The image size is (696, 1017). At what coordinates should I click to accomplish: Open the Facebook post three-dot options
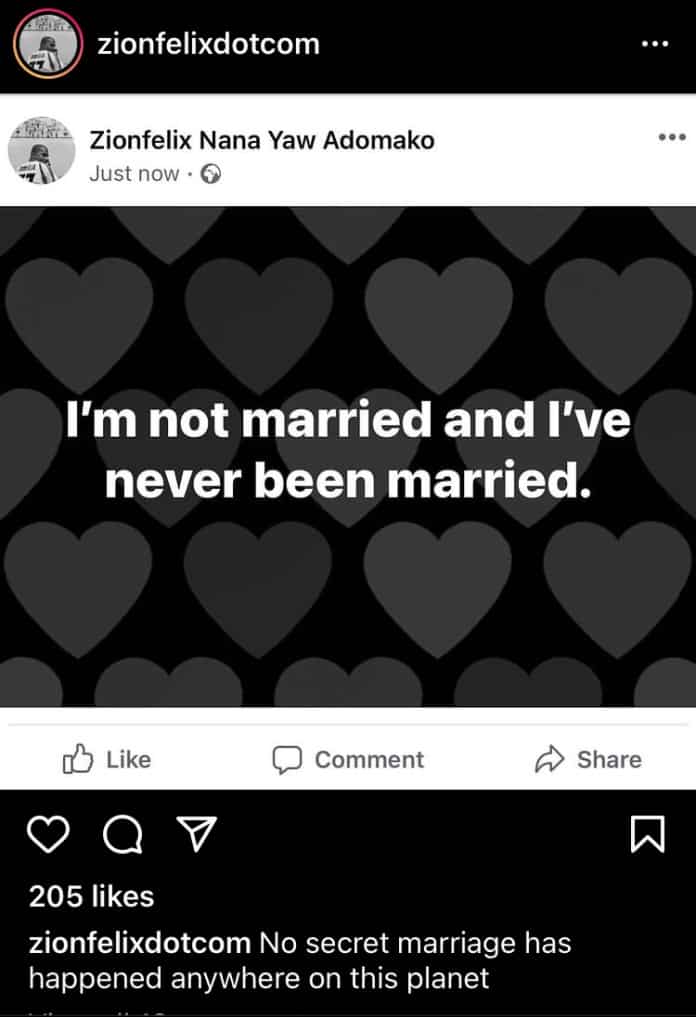[x=672, y=137]
